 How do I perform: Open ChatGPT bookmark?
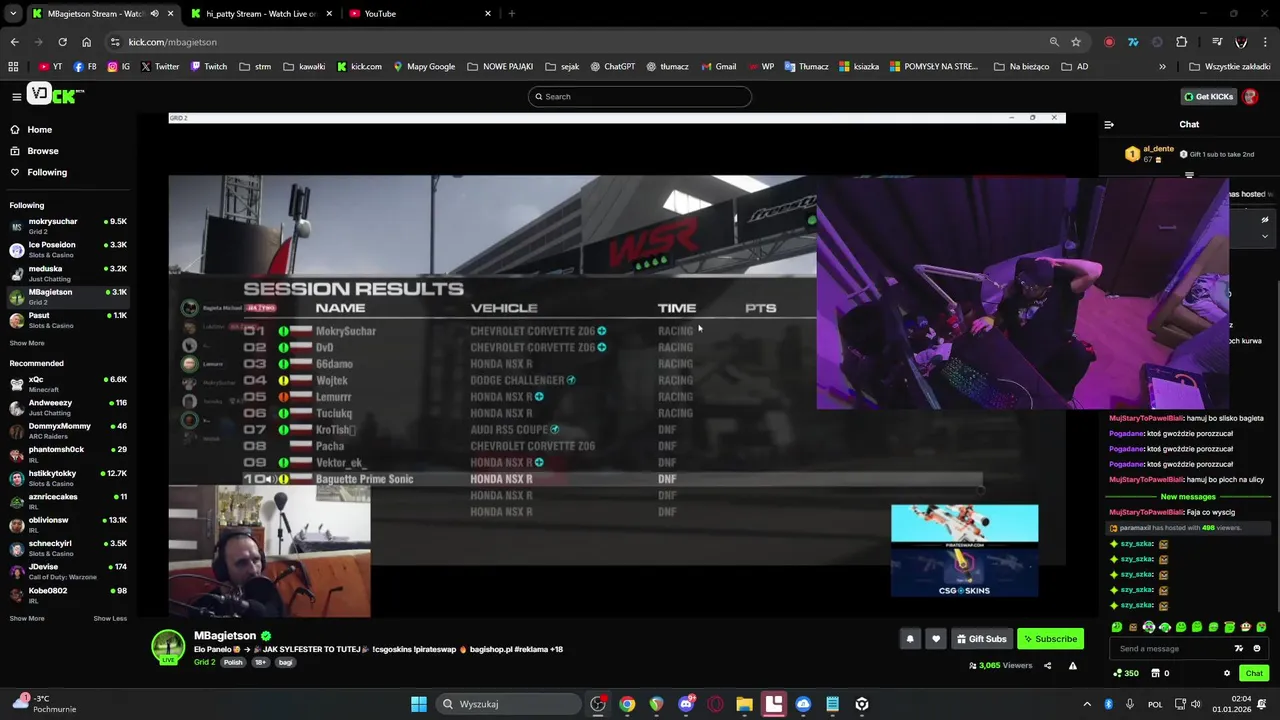click(x=612, y=67)
